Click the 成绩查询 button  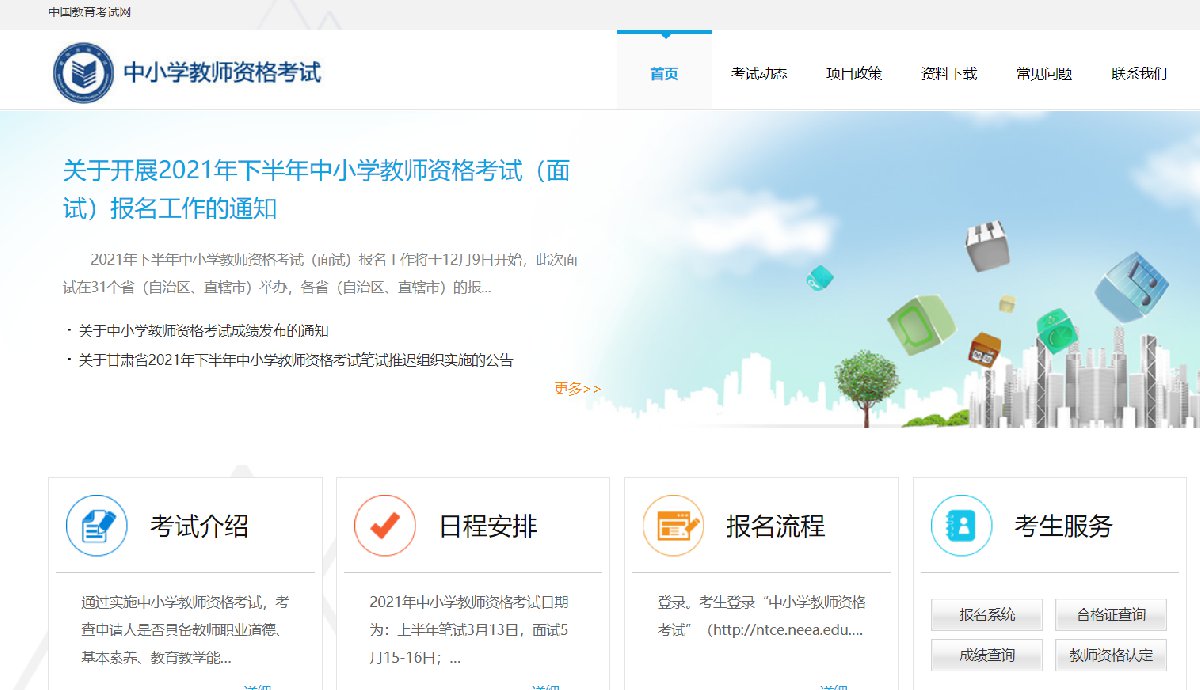pyautogui.click(x=987, y=655)
